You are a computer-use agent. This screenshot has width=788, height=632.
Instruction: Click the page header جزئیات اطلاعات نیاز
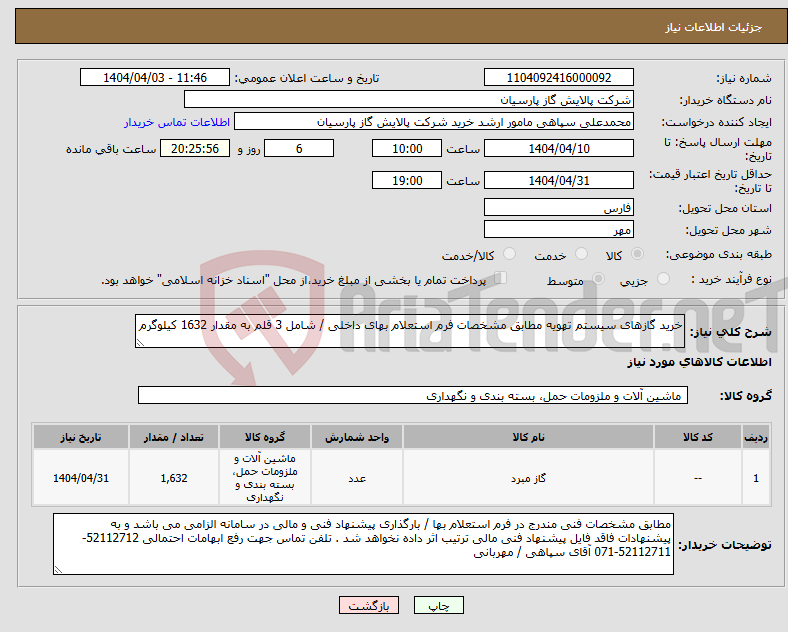coord(714,27)
